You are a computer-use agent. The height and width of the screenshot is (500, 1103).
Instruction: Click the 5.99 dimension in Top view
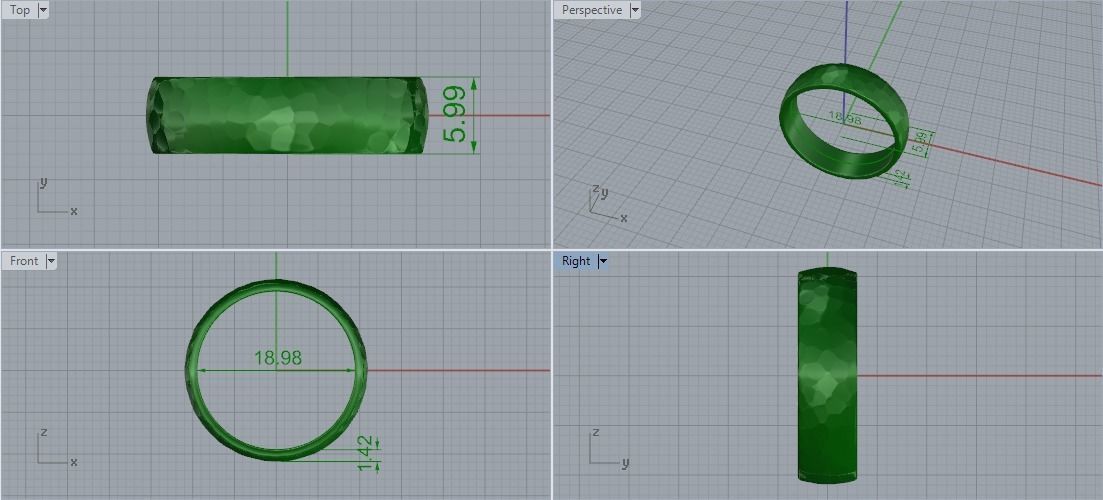click(x=454, y=115)
